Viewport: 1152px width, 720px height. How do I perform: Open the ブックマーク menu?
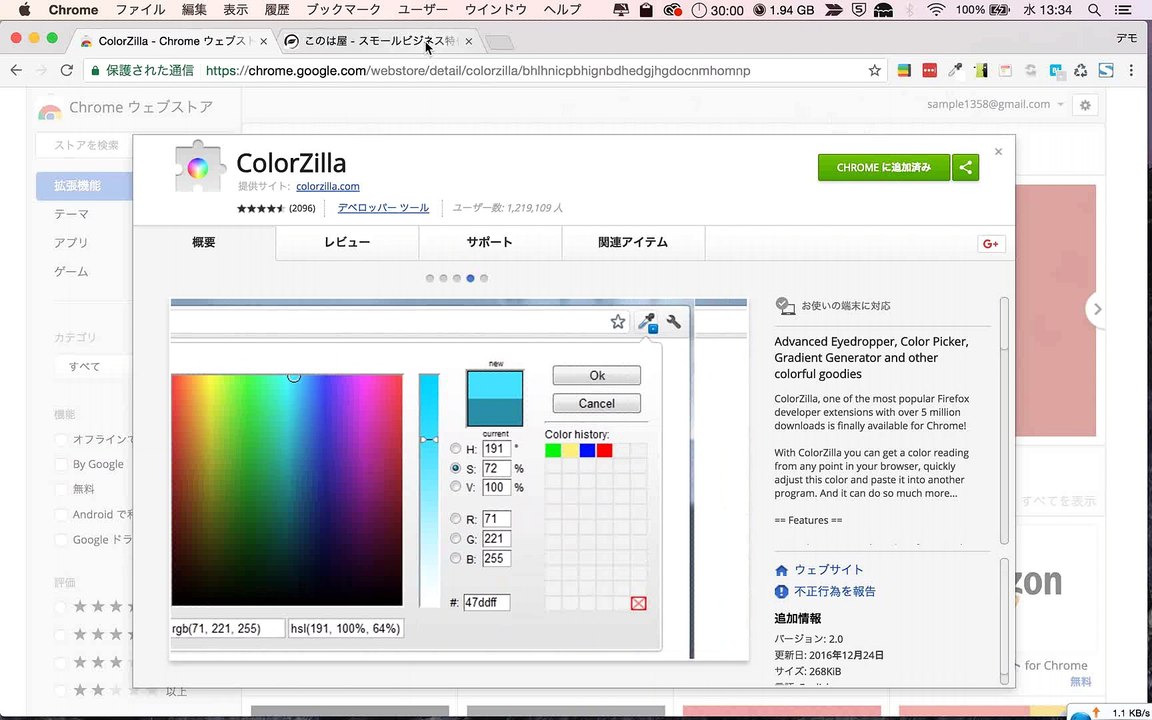pyautogui.click(x=343, y=10)
